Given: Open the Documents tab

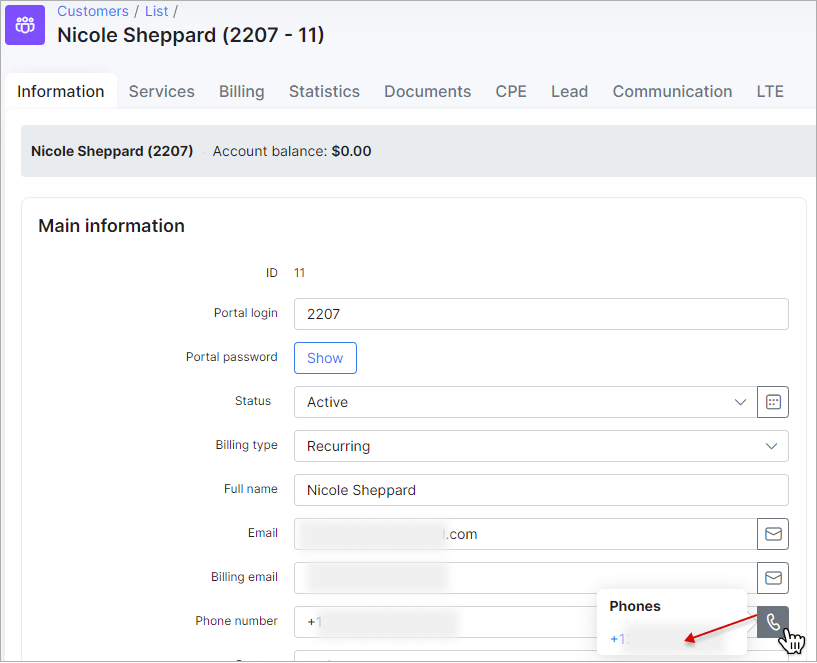Looking at the screenshot, I should [427, 91].
